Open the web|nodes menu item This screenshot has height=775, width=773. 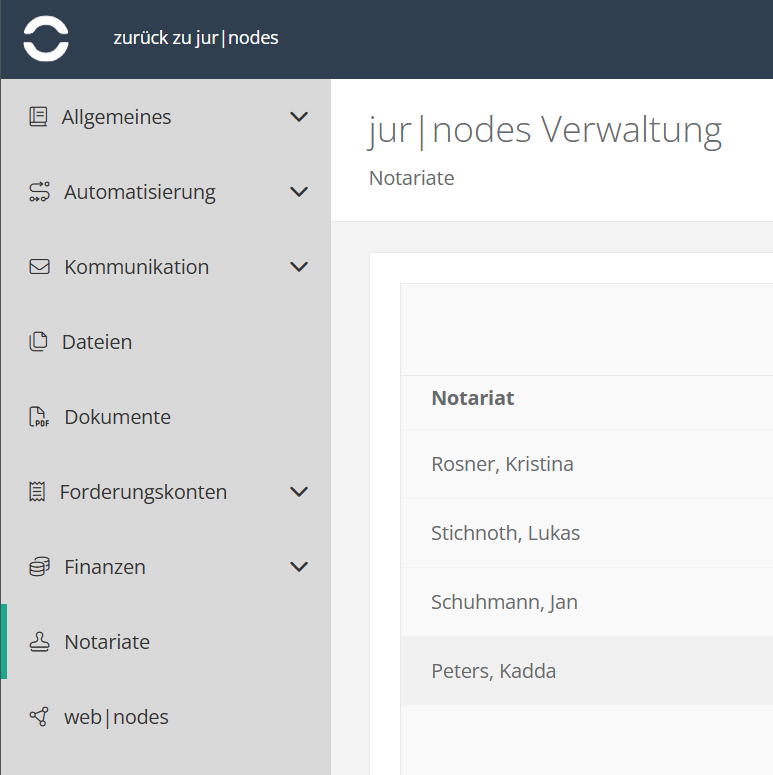point(116,717)
